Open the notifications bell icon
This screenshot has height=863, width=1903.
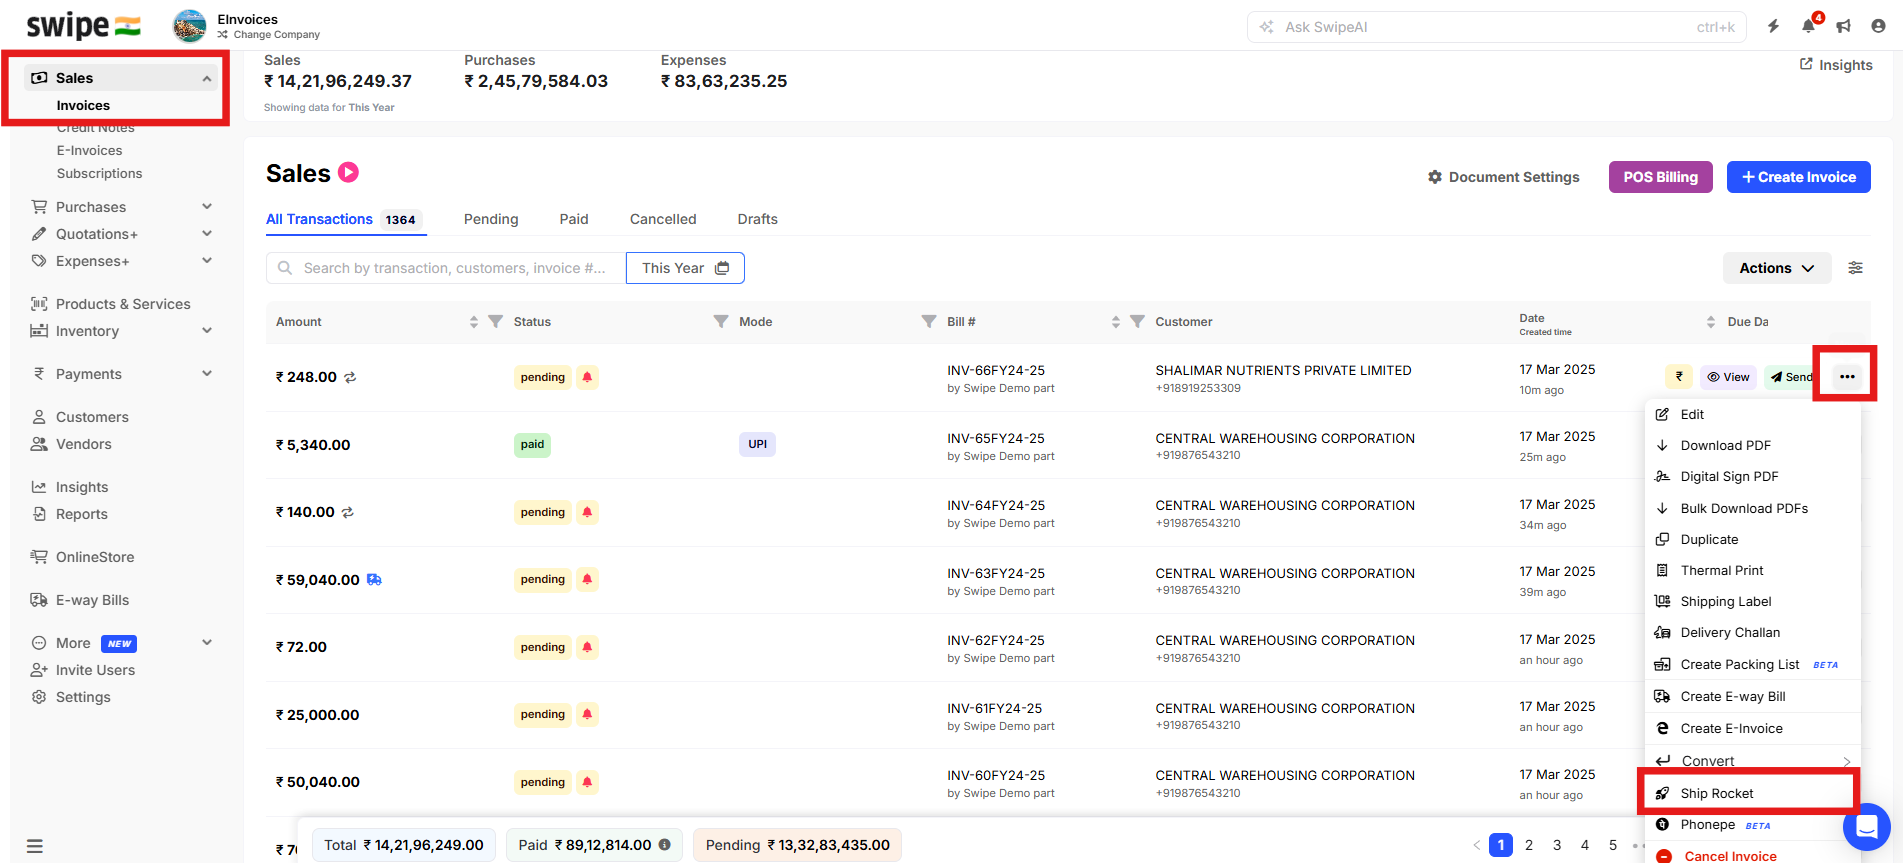[x=1809, y=26]
